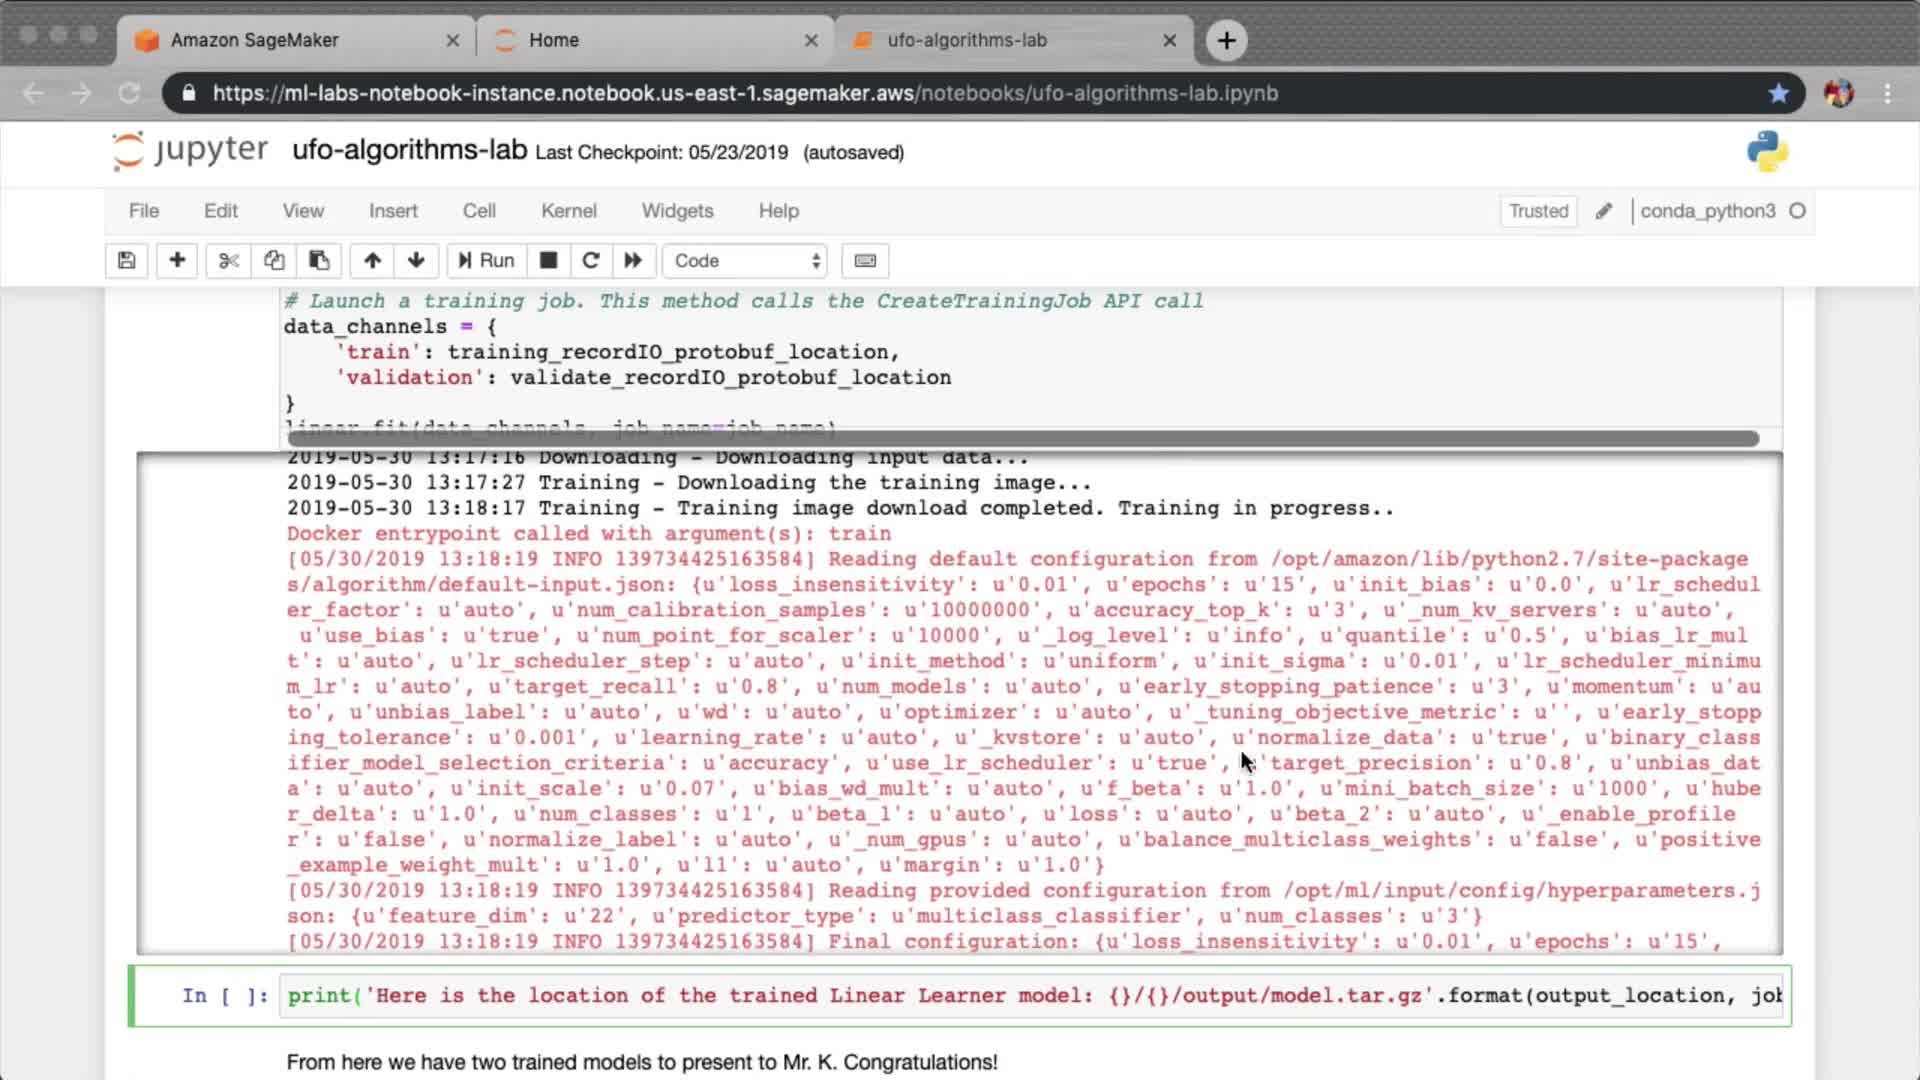Click the horizontal scrollbar under the code cell
1920x1080 pixels.
coord(1022,439)
